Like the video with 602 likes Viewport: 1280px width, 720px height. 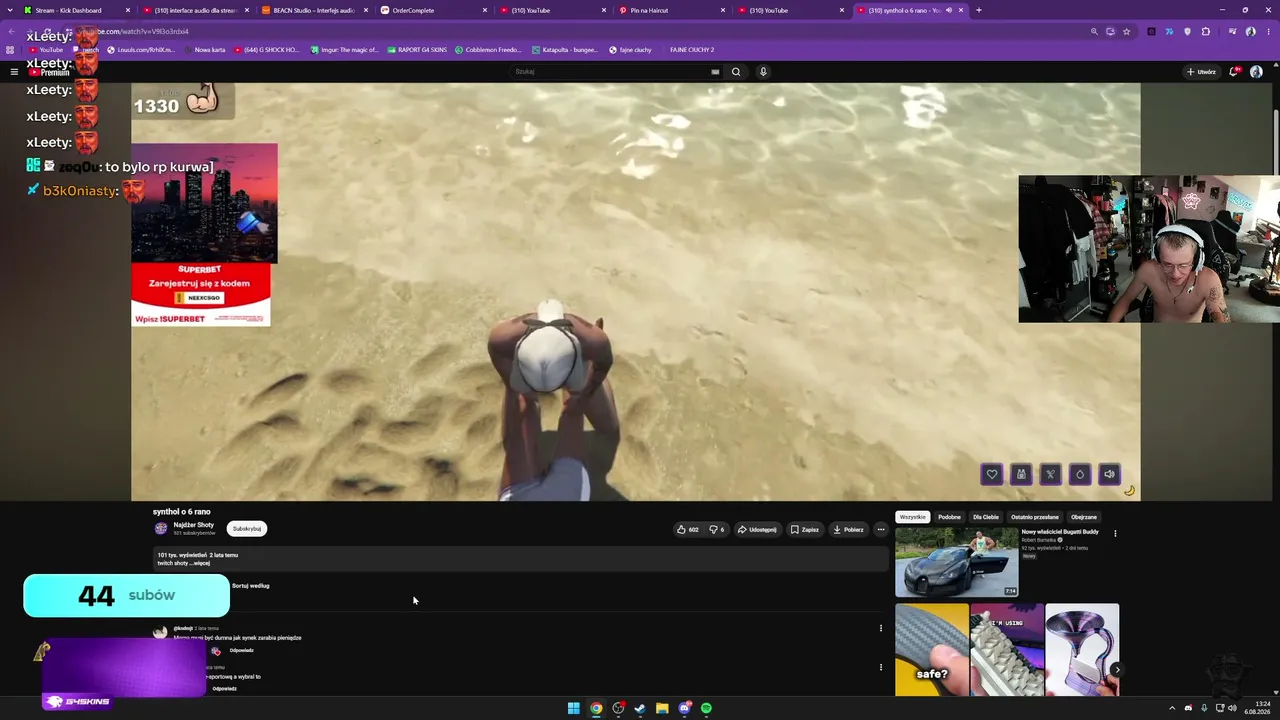coord(687,529)
